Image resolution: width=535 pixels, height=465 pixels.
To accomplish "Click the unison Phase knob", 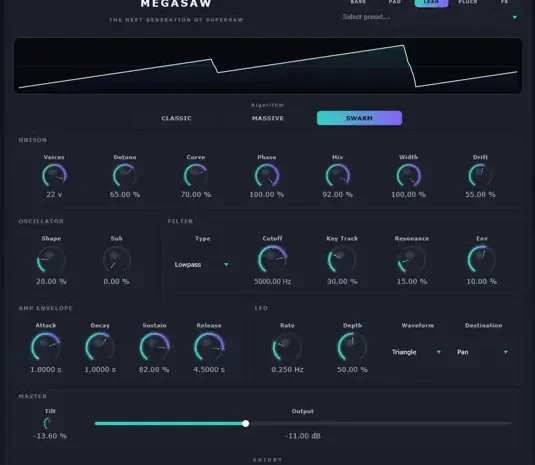I will coord(267,176).
